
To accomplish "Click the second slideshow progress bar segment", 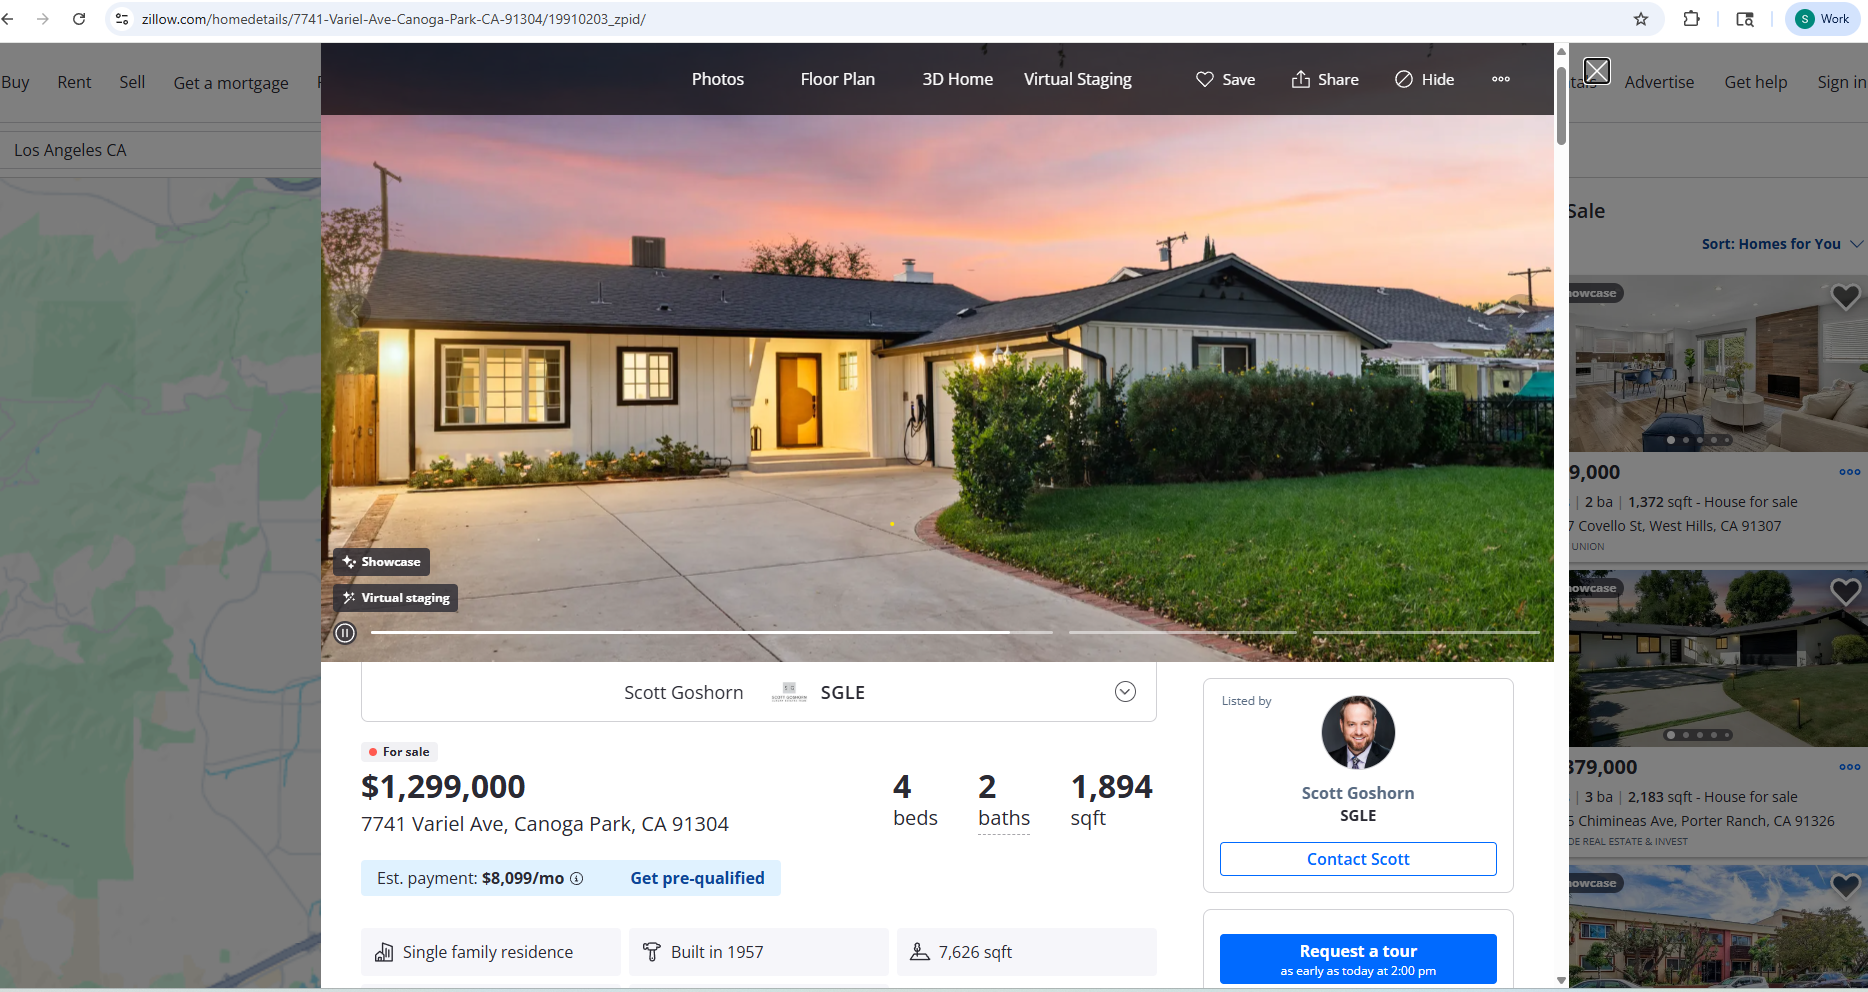I will (x=1183, y=632).
